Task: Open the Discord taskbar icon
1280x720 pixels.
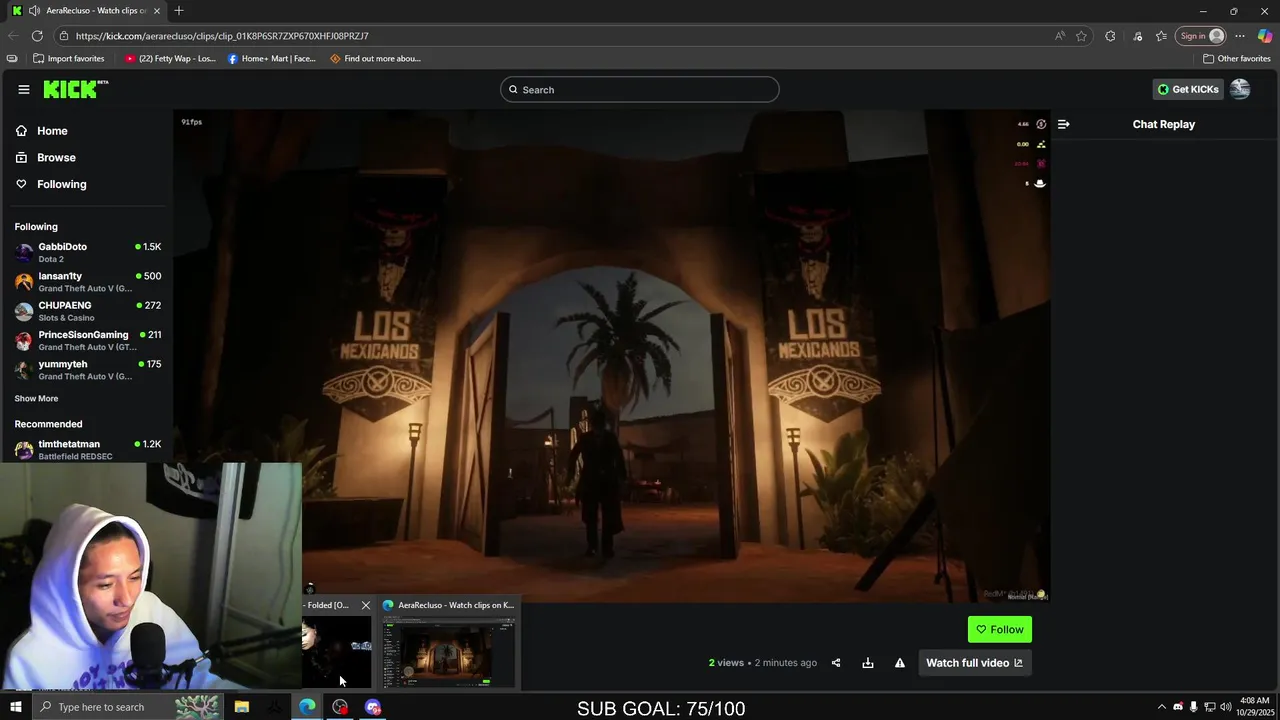Action: coord(373,707)
